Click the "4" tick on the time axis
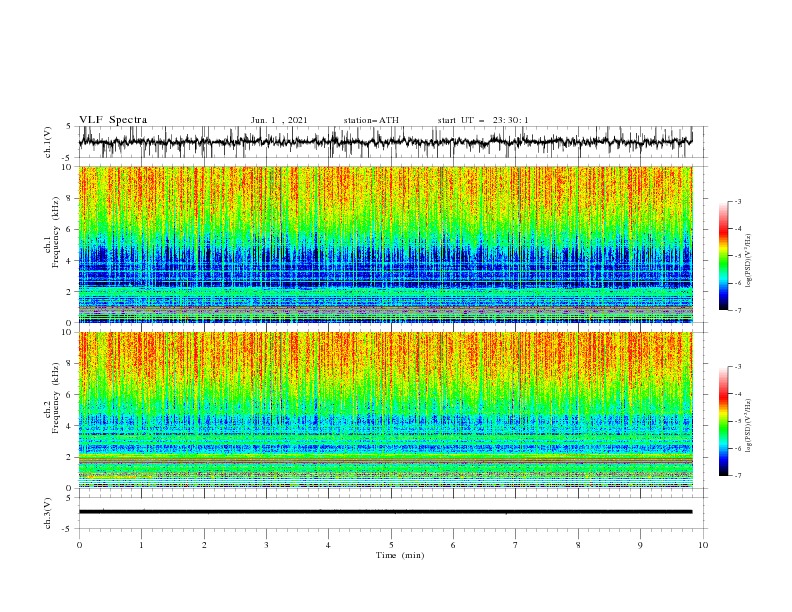 (x=328, y=545)
